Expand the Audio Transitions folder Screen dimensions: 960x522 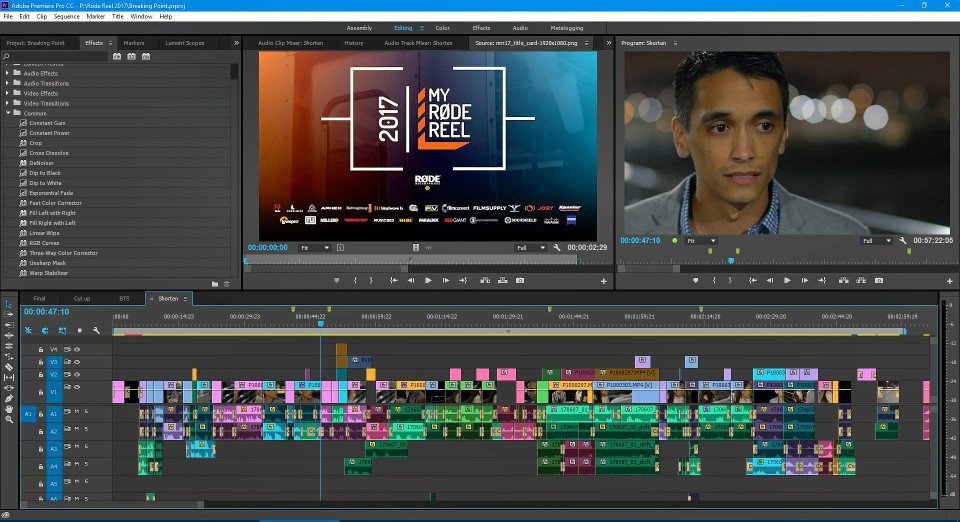(7, 83)
